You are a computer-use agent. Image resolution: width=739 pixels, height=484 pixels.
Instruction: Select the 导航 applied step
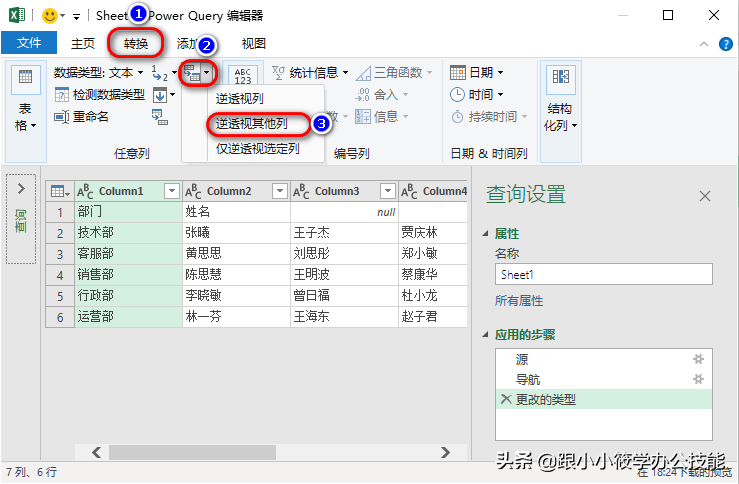[603, 379]
